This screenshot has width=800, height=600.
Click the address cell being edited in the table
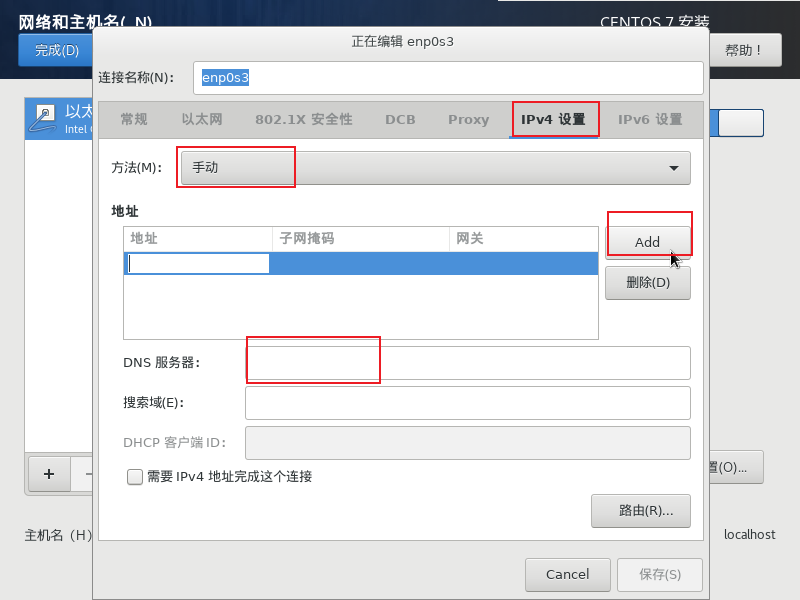point(197,263)
